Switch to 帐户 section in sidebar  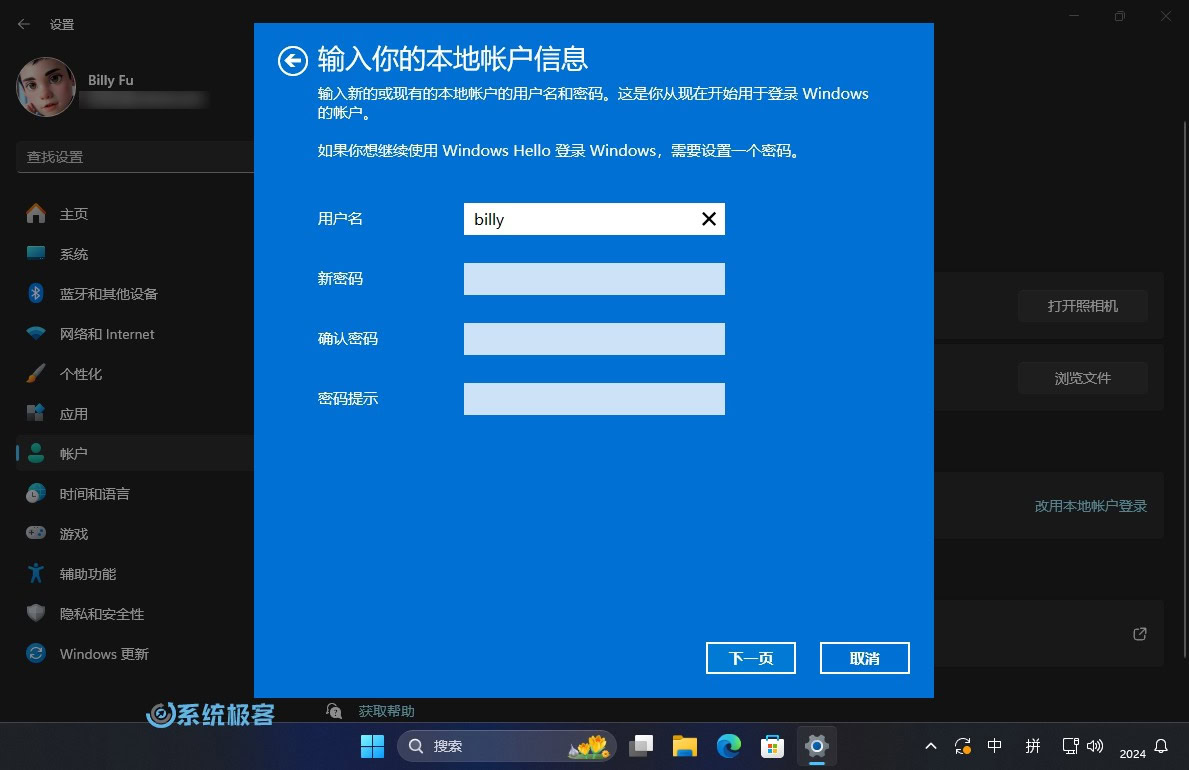pyautogui.click(x=74, y=453)
